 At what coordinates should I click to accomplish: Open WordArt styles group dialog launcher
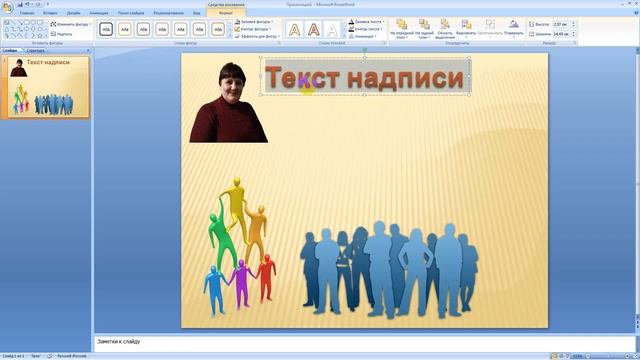coord(384,43)
